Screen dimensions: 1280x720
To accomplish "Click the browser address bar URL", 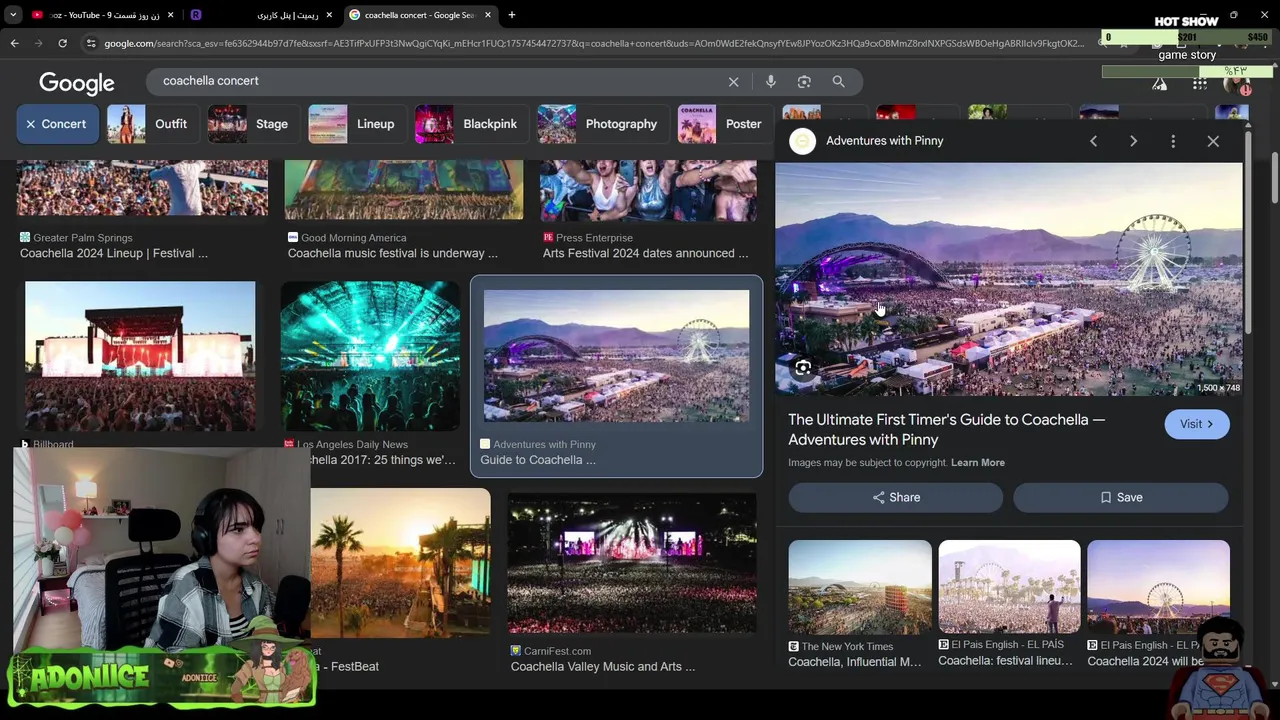I will click(x=593, y=43).
